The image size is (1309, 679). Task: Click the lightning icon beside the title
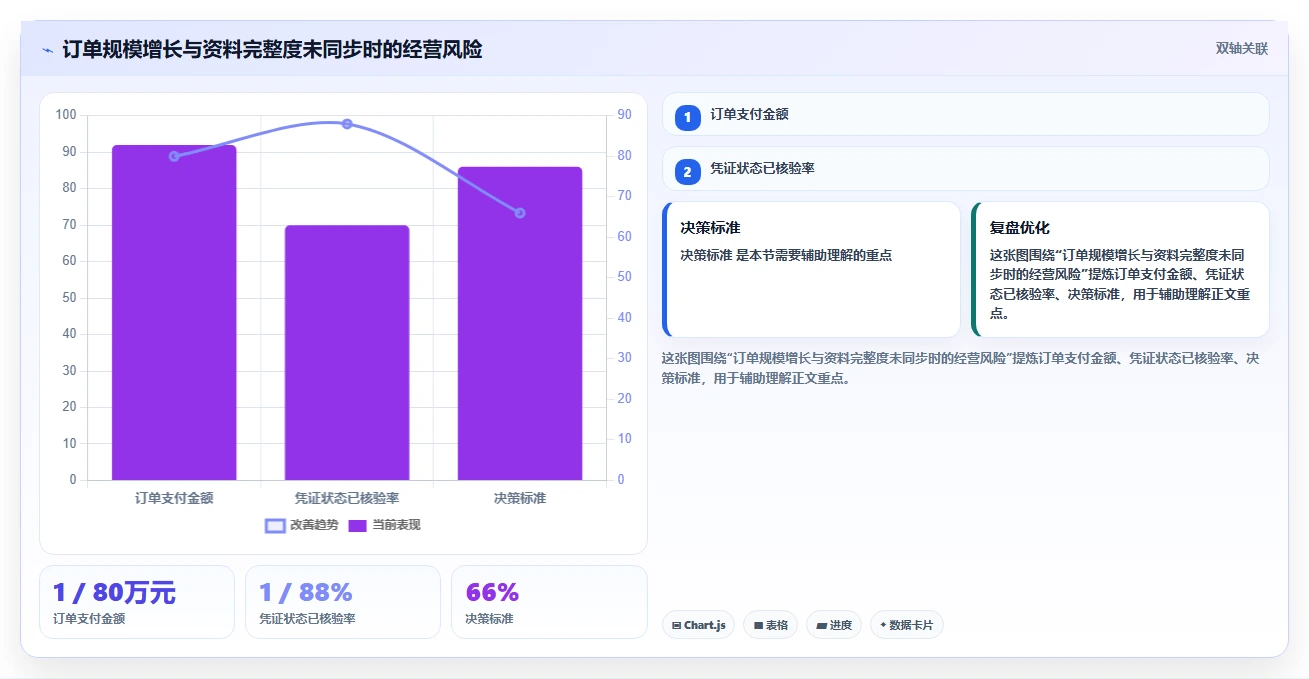click(x=47, y=49)
